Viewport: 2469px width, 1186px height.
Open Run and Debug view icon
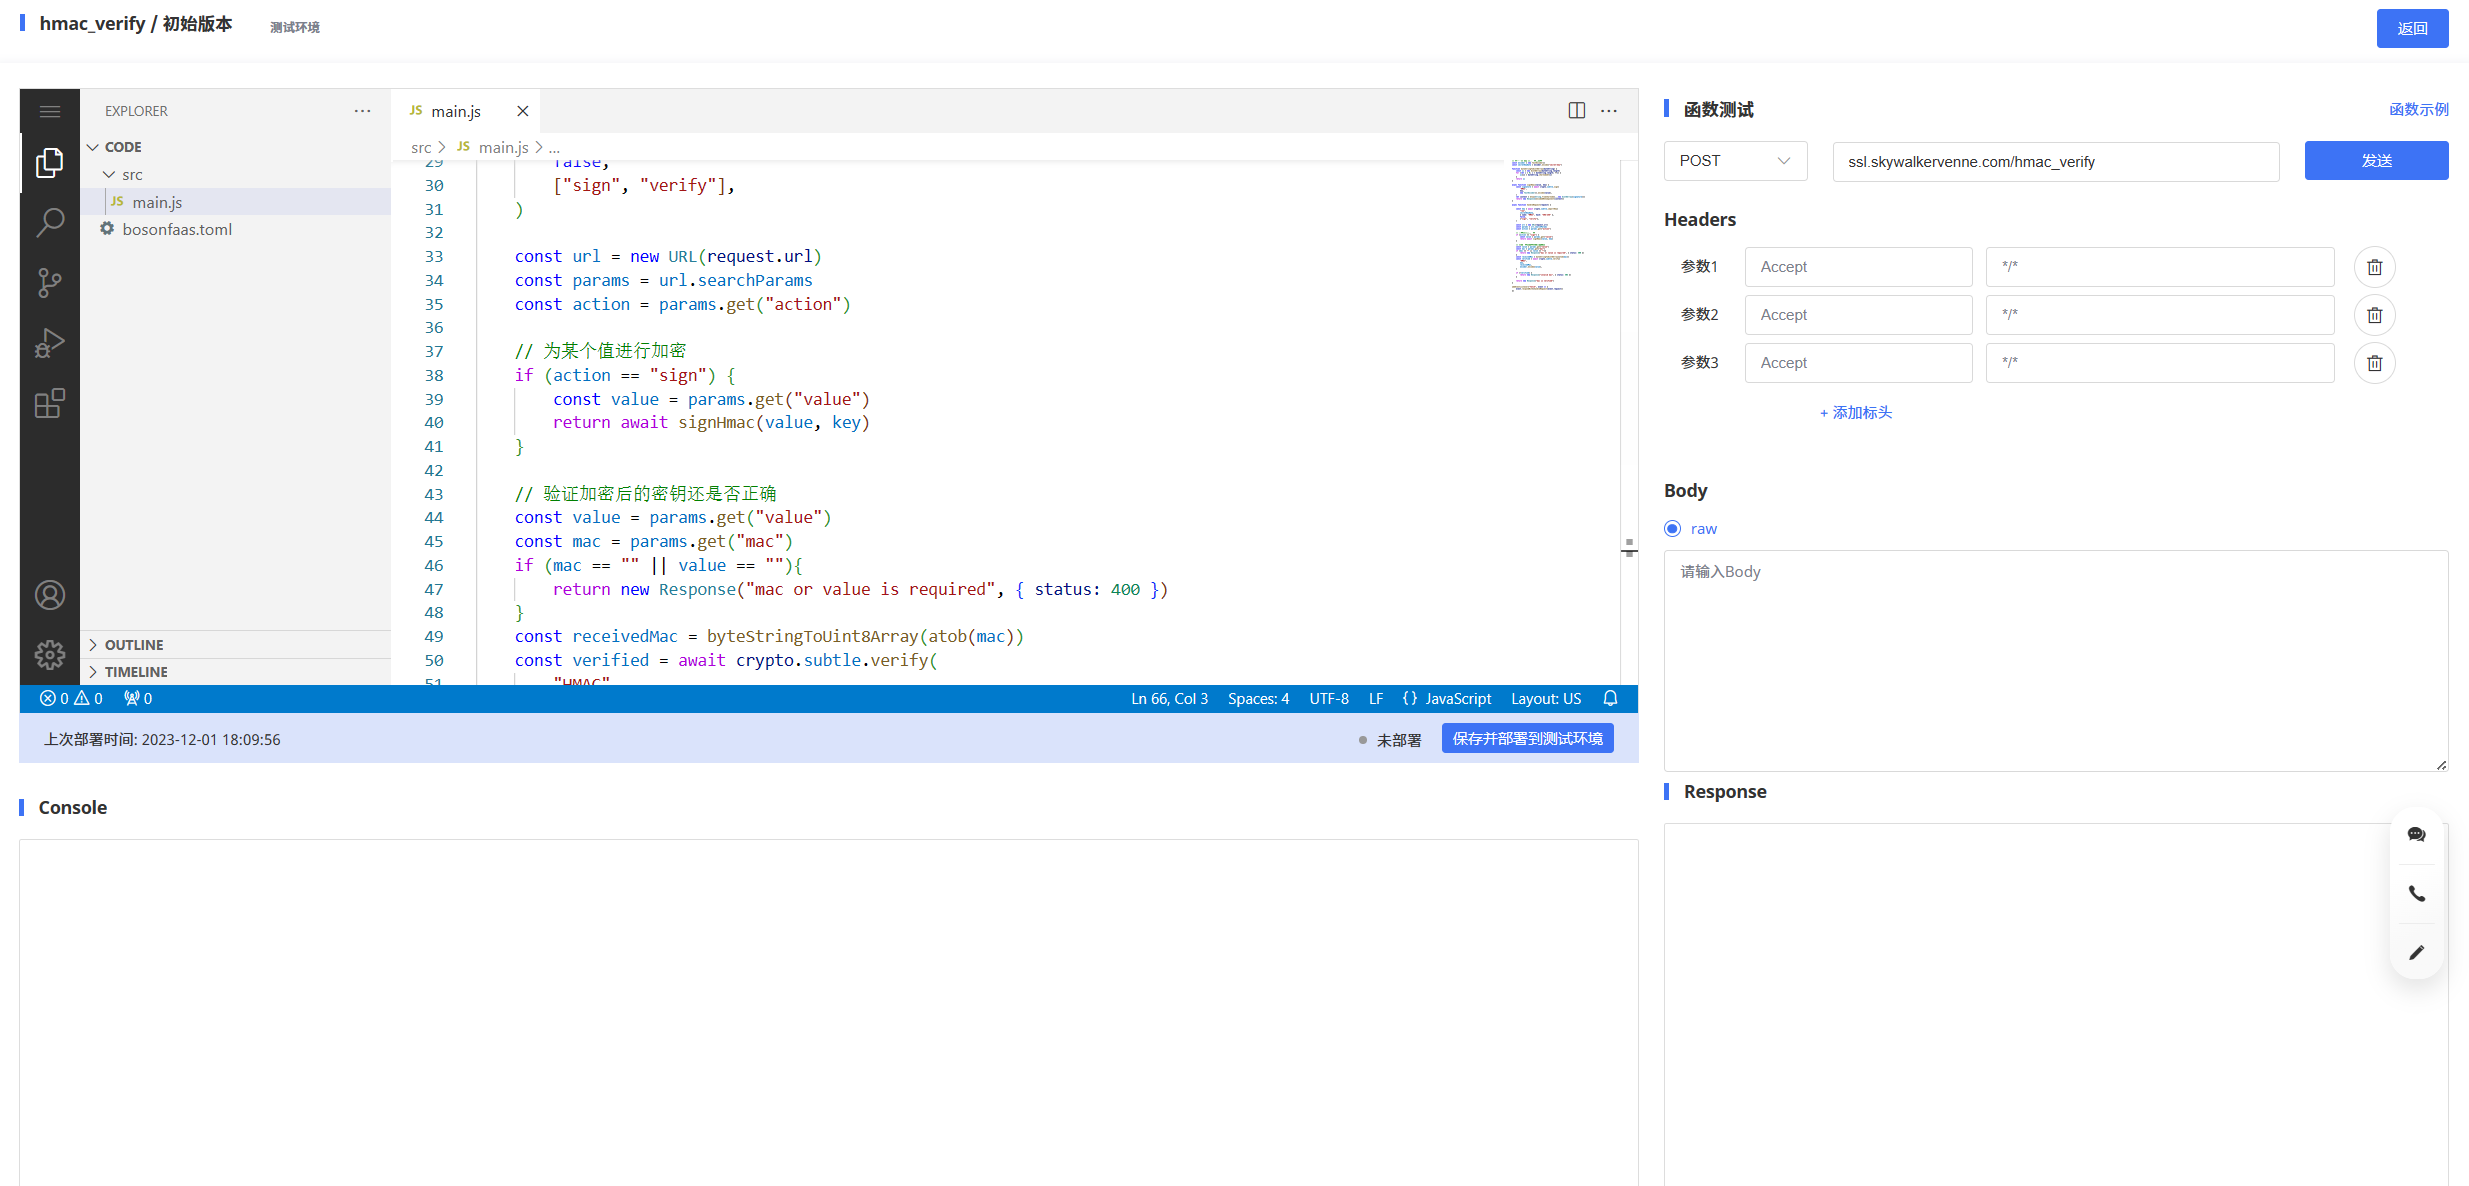click(49, 344)
